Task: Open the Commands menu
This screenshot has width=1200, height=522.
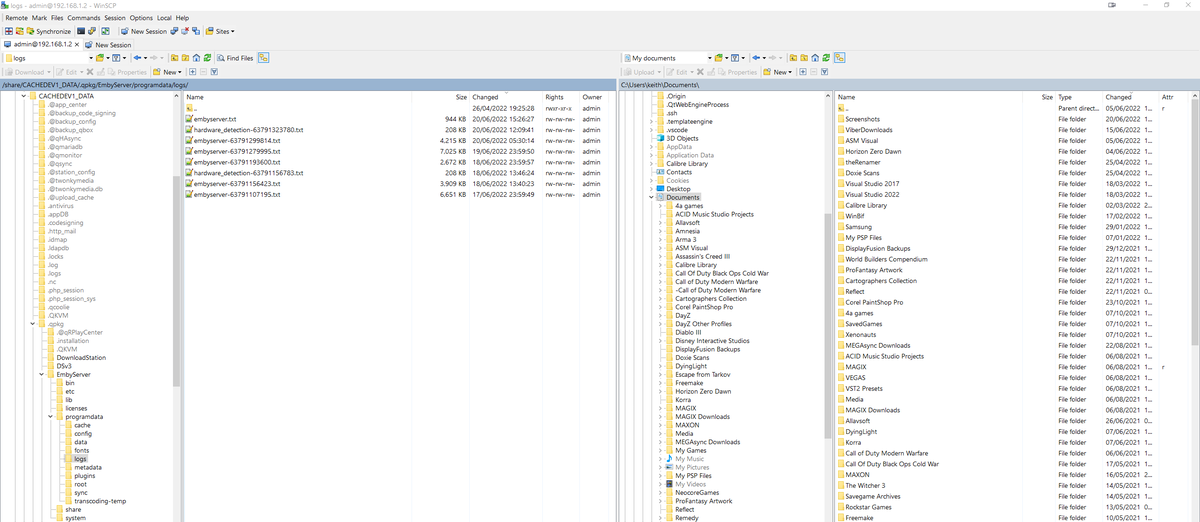Action: click(x=83, y=18)
